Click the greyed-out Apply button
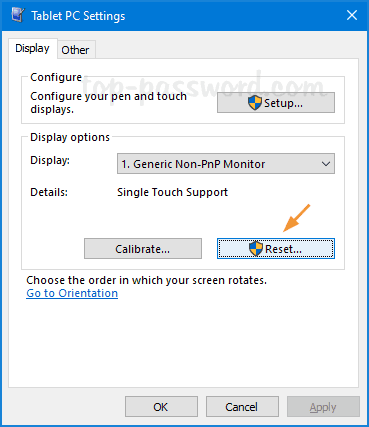Viewport: 369px width, 427px height. [x=323, y=407]
